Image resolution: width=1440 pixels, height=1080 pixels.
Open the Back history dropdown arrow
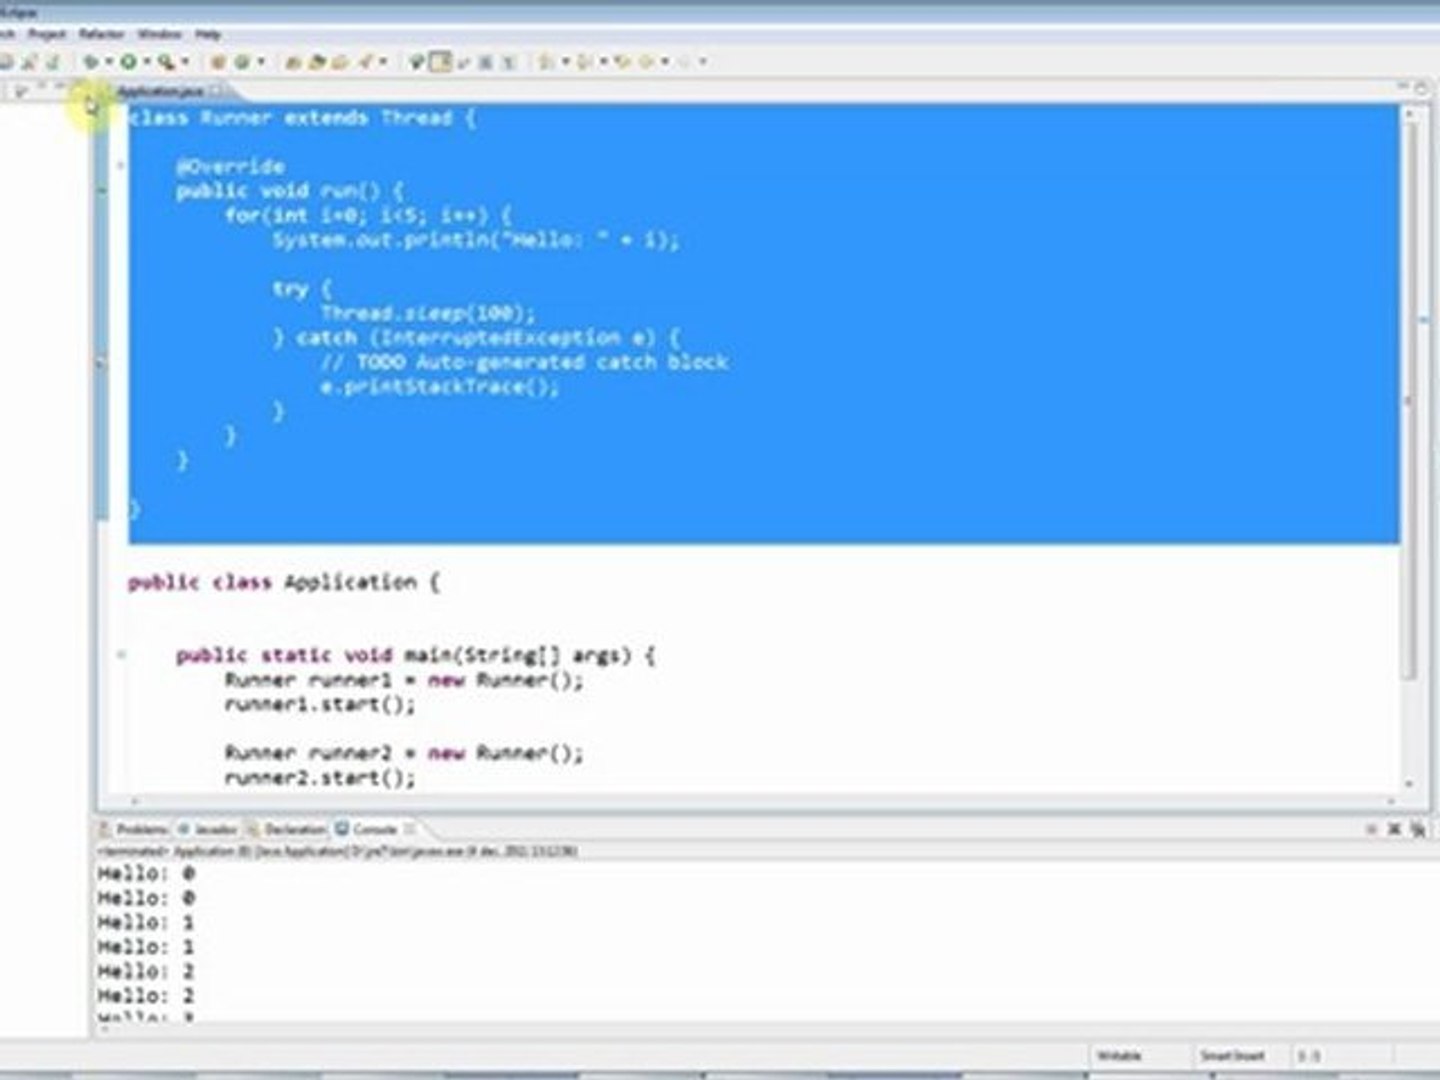[x=665, y=62]
